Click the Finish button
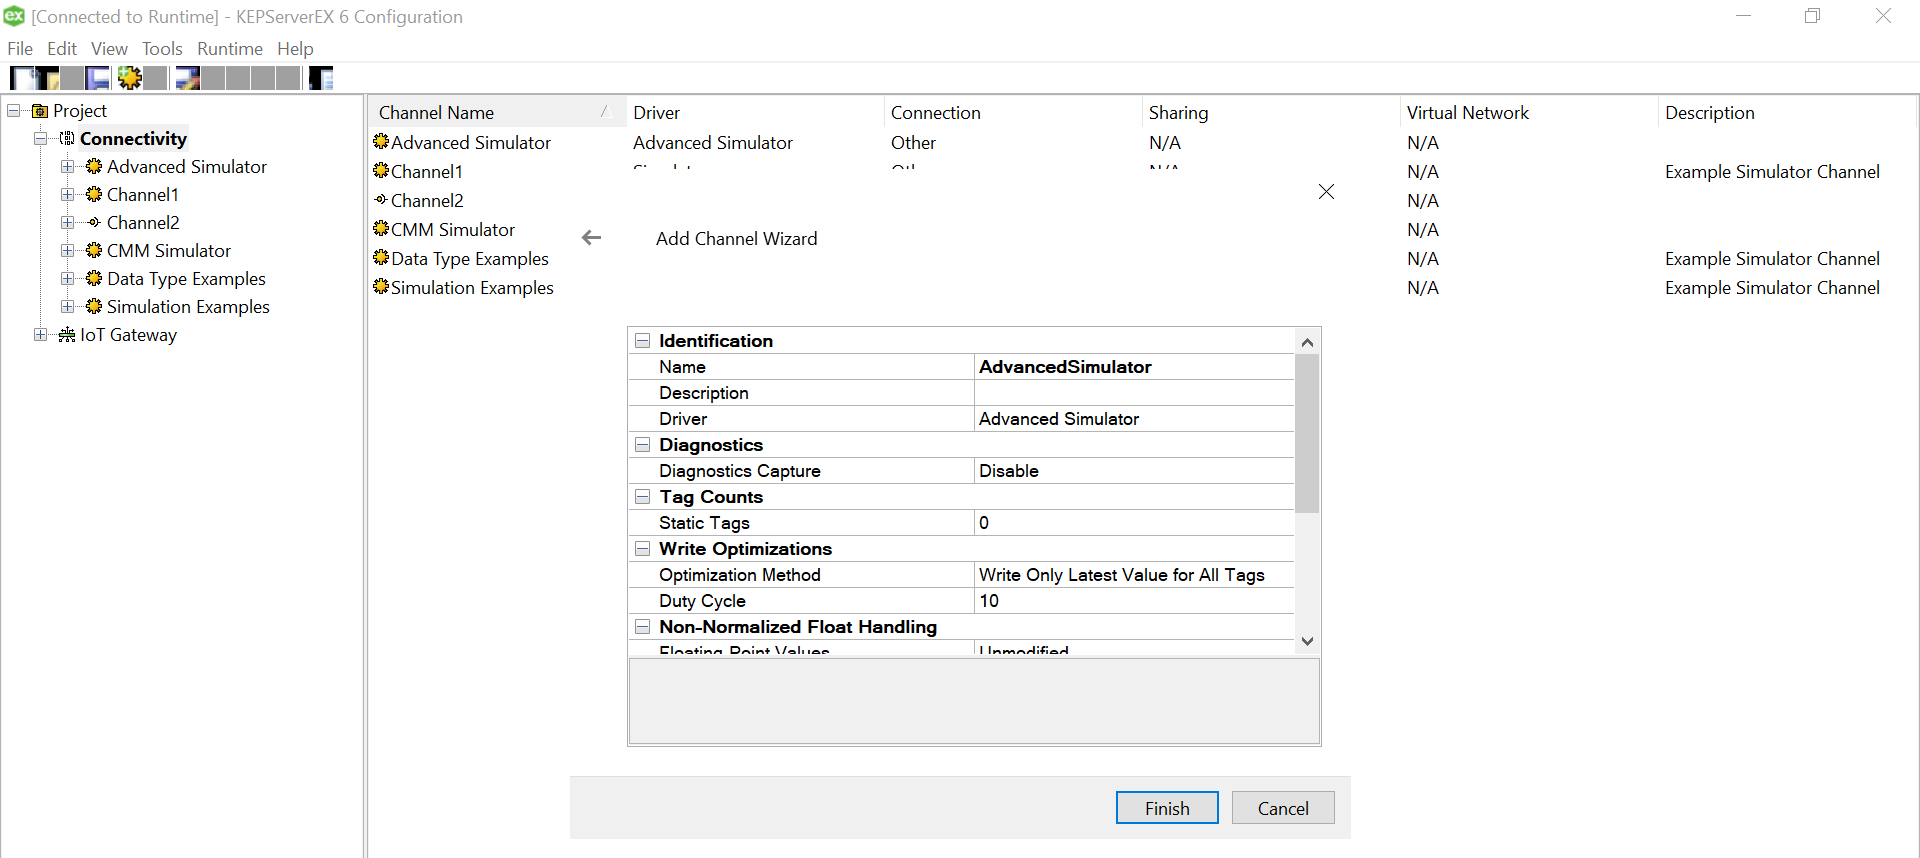 [x=1166, y=808]
